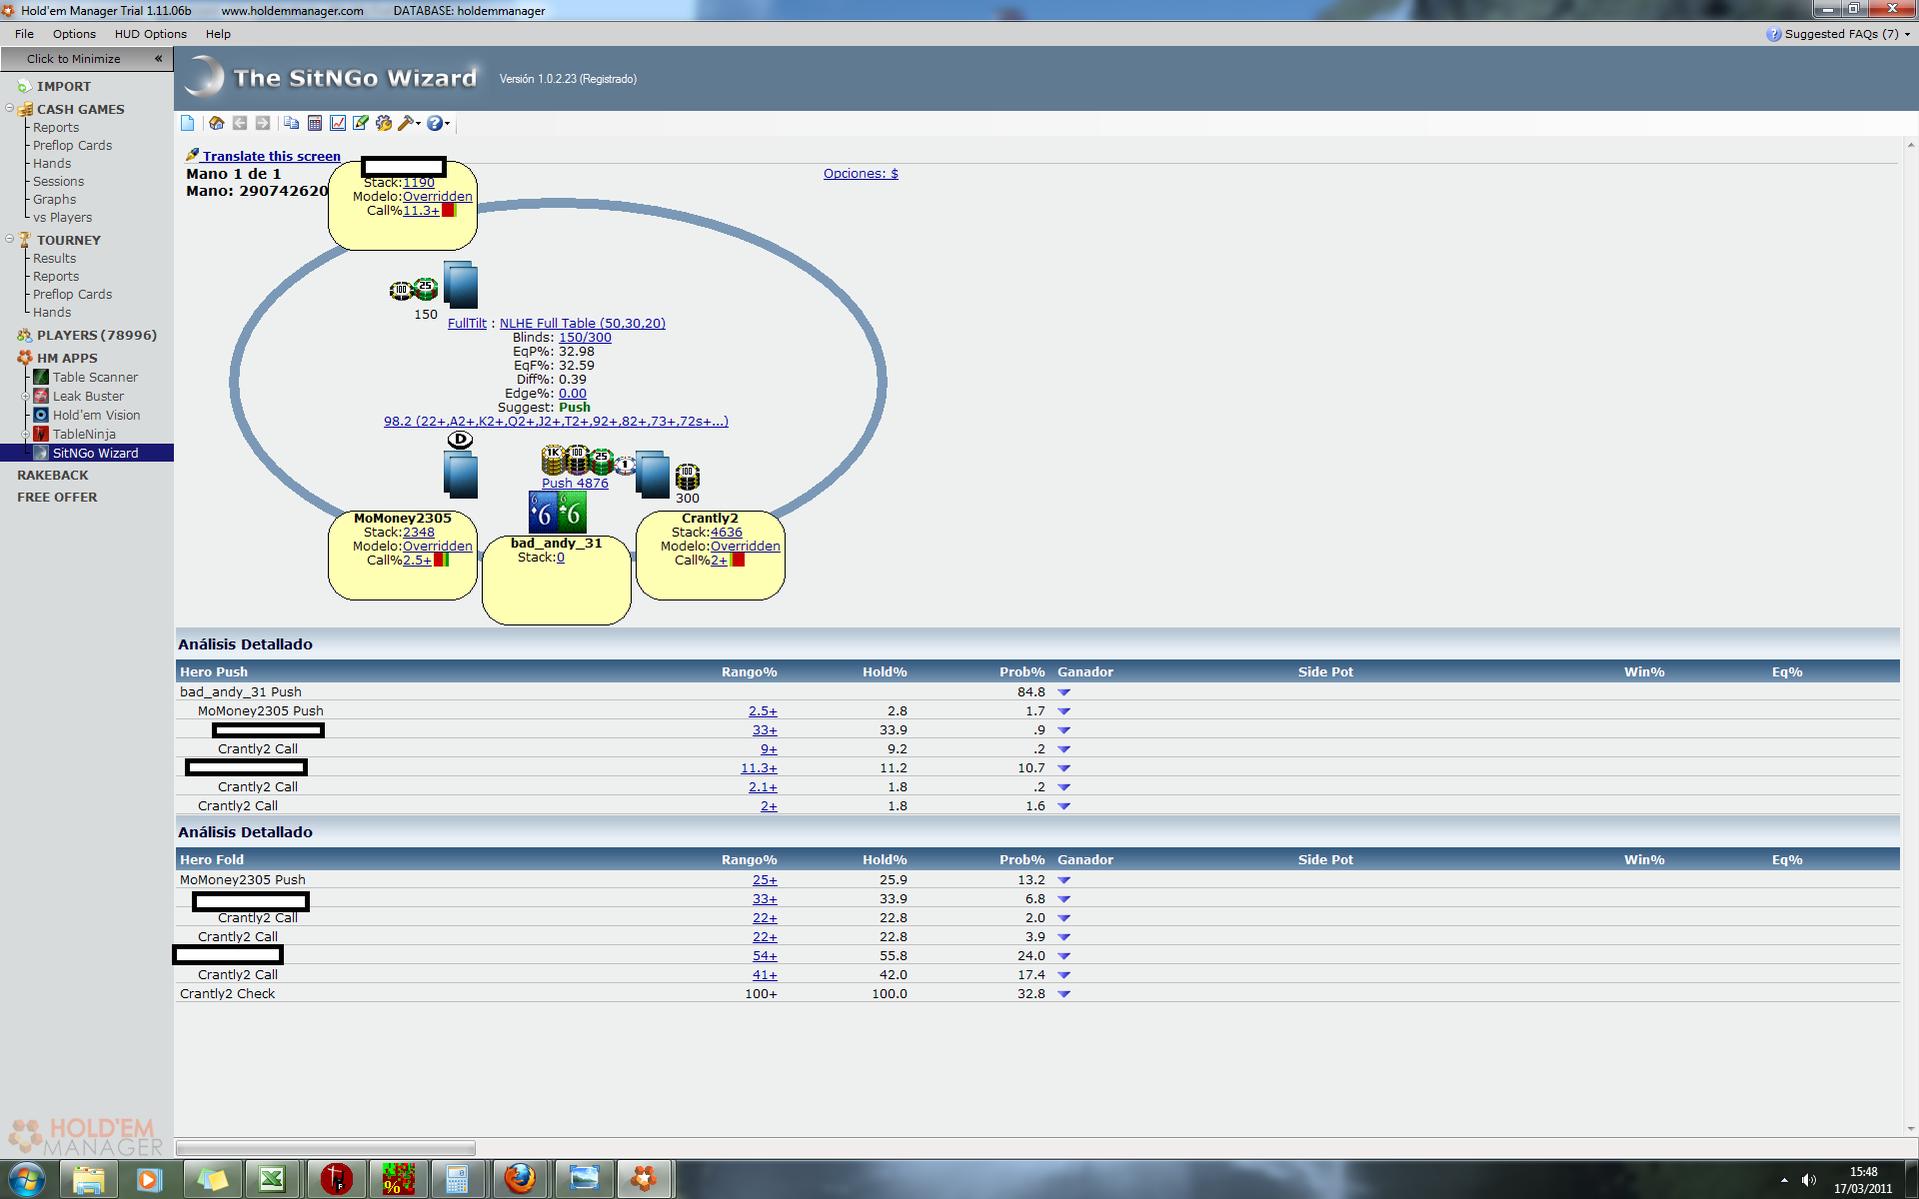Click the hero's pocket sixes cards
Viewport: 1919px width, 1199px height.
(x=558, y=512)
